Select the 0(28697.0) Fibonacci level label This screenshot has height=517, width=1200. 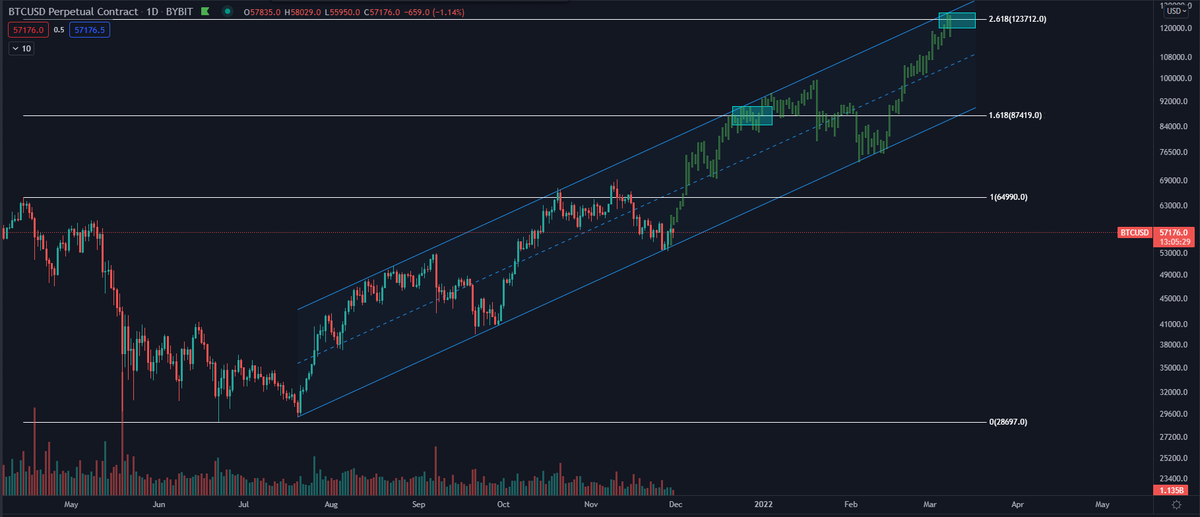pos(1008,422)
